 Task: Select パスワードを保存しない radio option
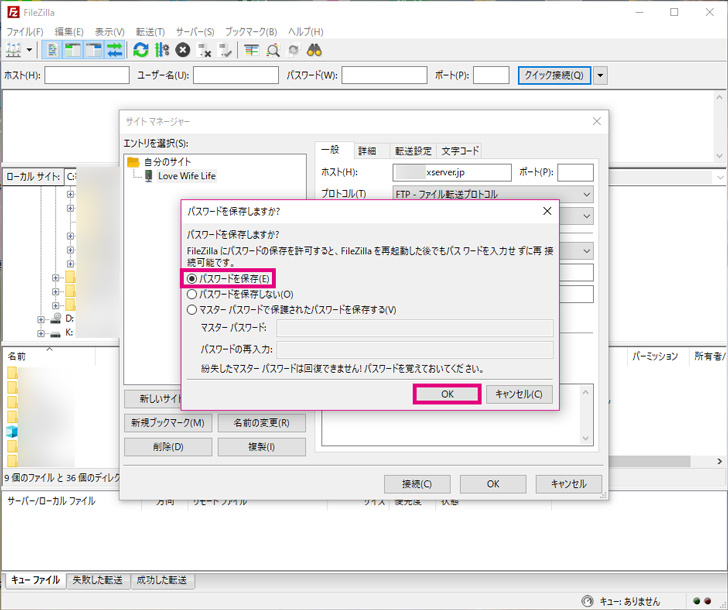click(192, 294)
